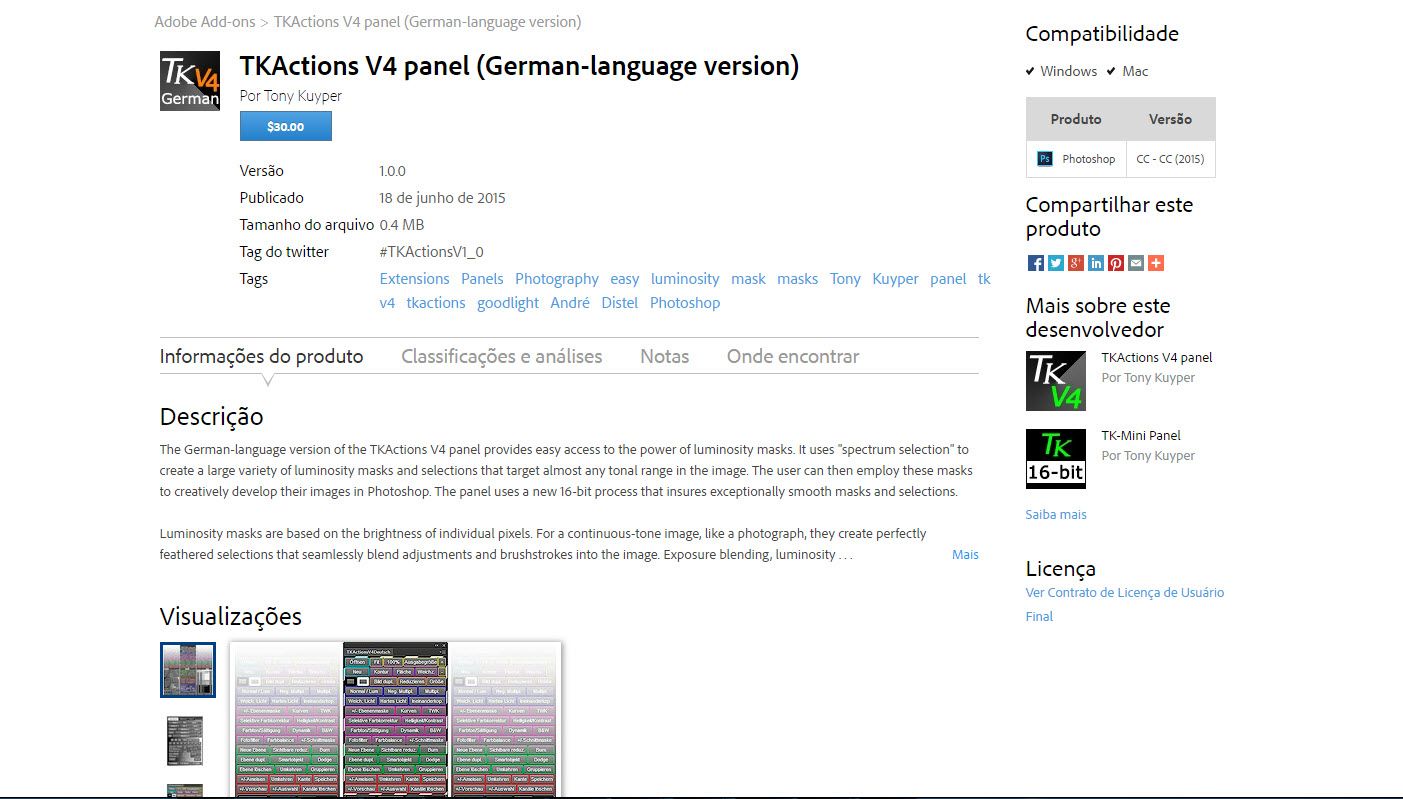Select the first preview thumbnail
Image resolution: width=1403 pixels, height=799 pixels.
(x=188, y=670)
